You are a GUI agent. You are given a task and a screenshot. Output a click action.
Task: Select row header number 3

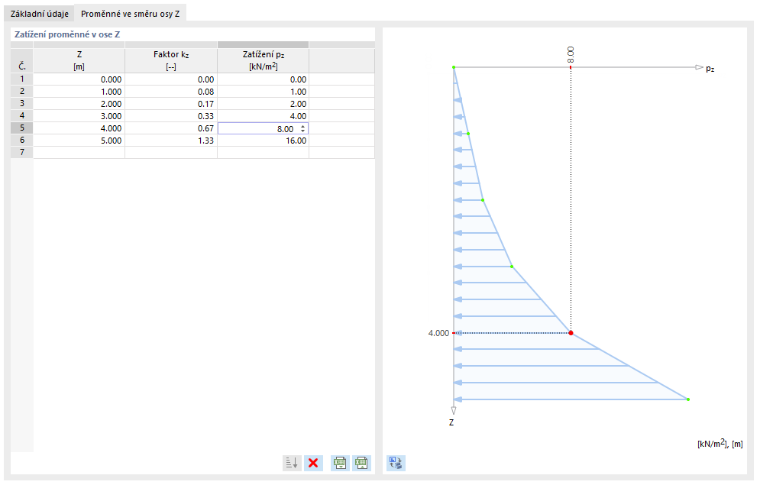point(22,103)
